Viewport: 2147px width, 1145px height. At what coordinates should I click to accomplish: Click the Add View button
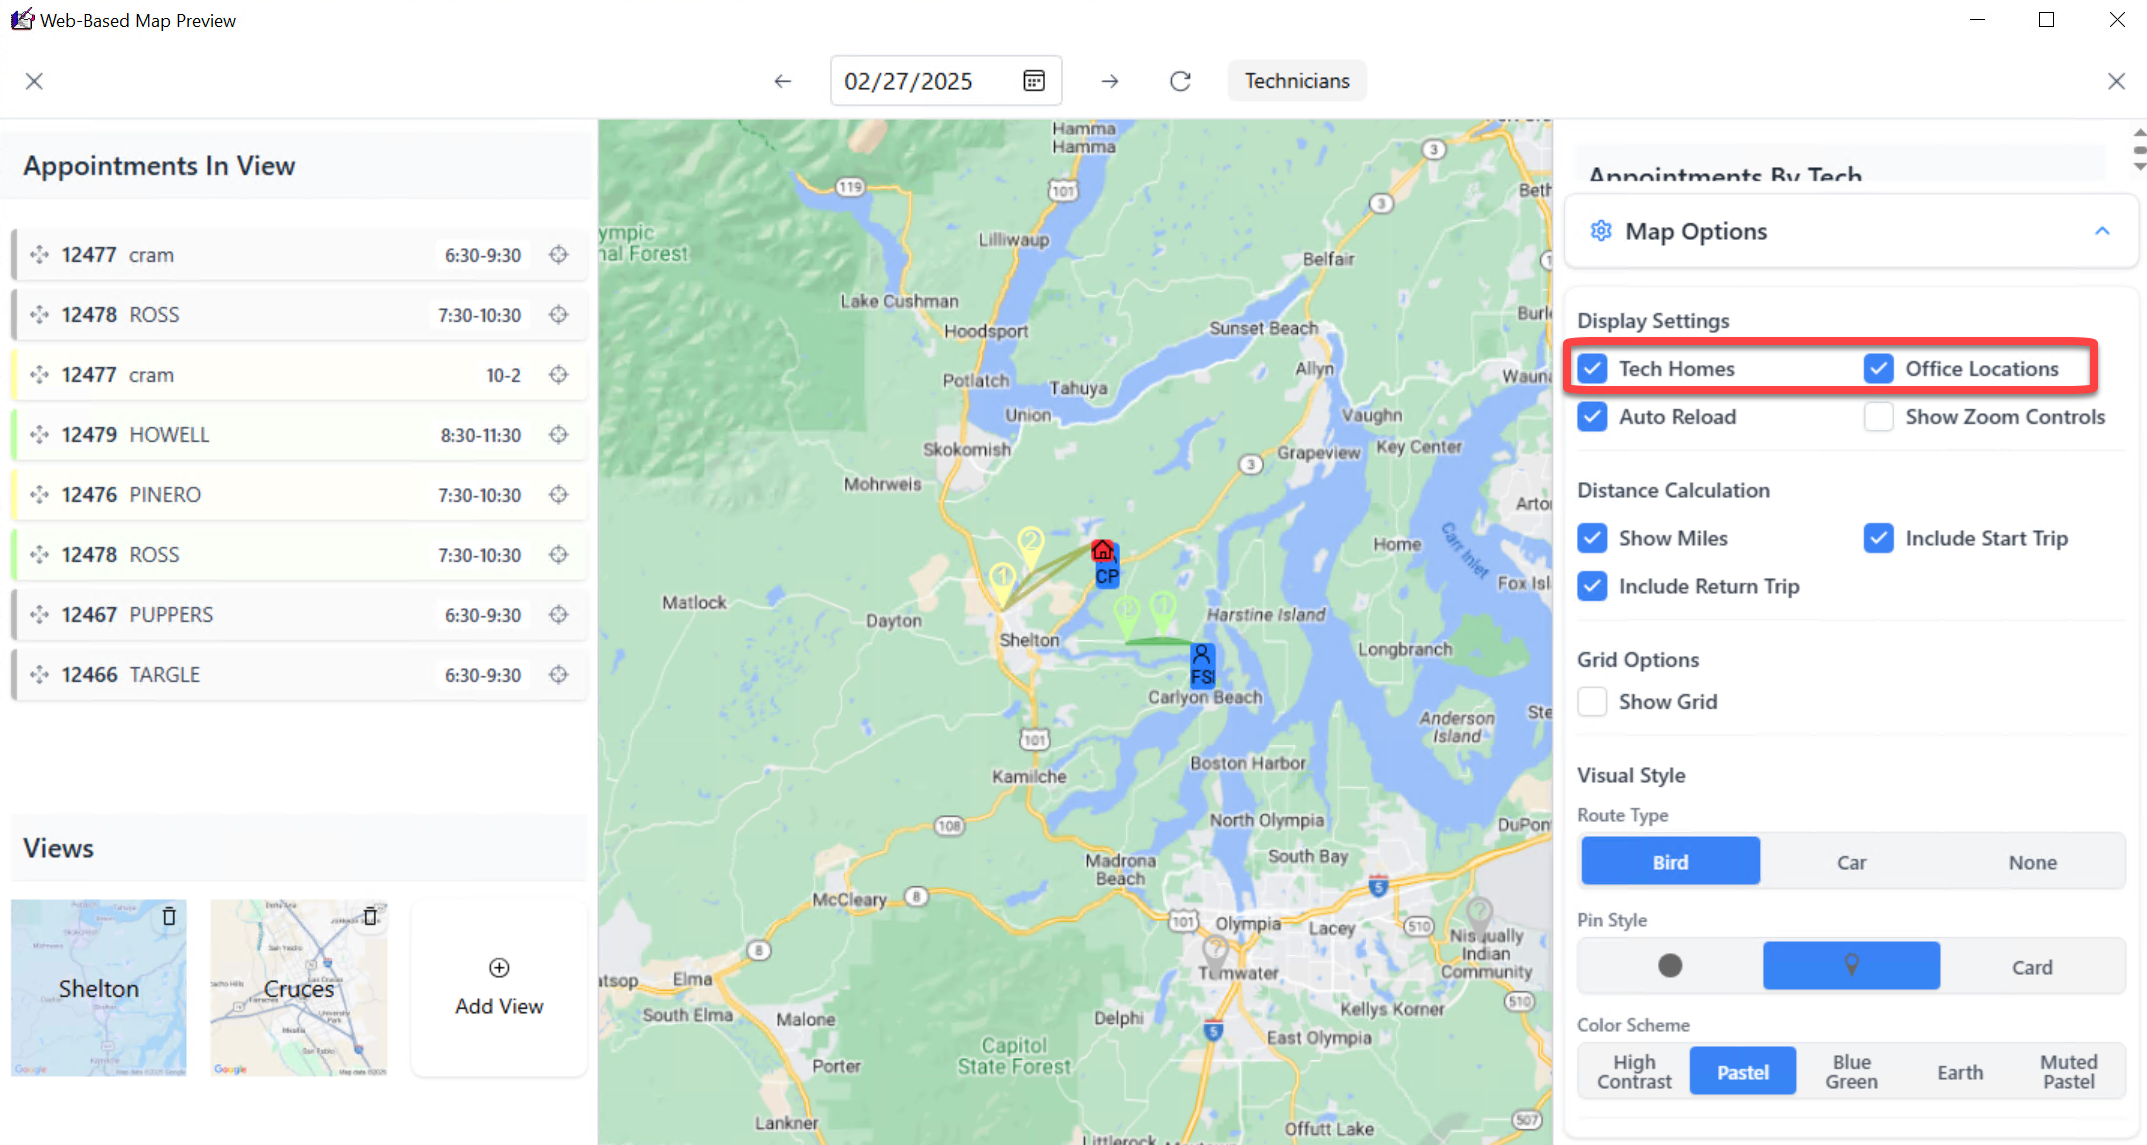click(499, 988)
